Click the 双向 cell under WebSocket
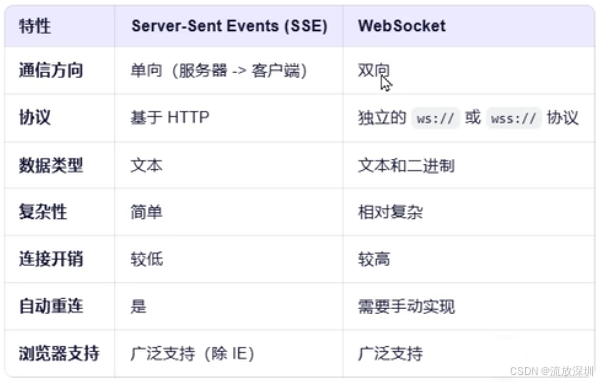 tap(374, 70)
